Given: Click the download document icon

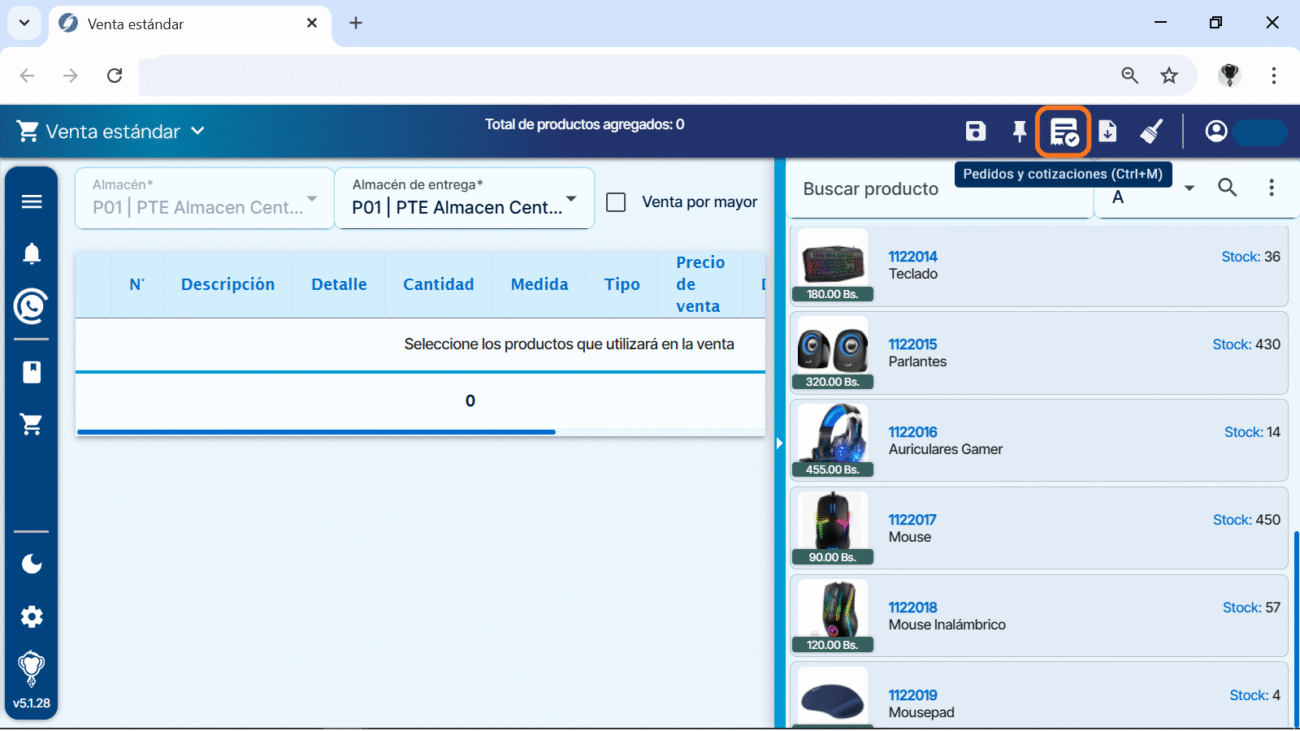Looking at the screenshot, I should pos(1107,131).
